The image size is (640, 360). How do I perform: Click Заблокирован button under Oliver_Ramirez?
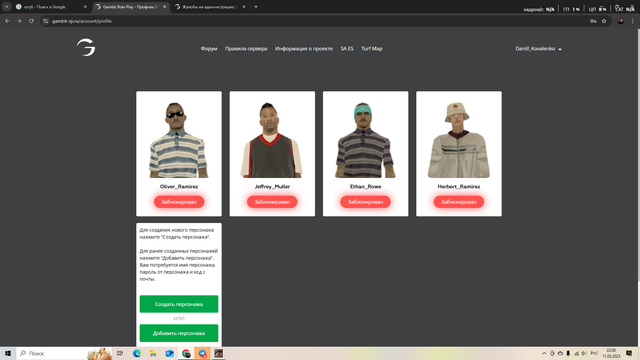pyautogui.click(x=179, y=202)
